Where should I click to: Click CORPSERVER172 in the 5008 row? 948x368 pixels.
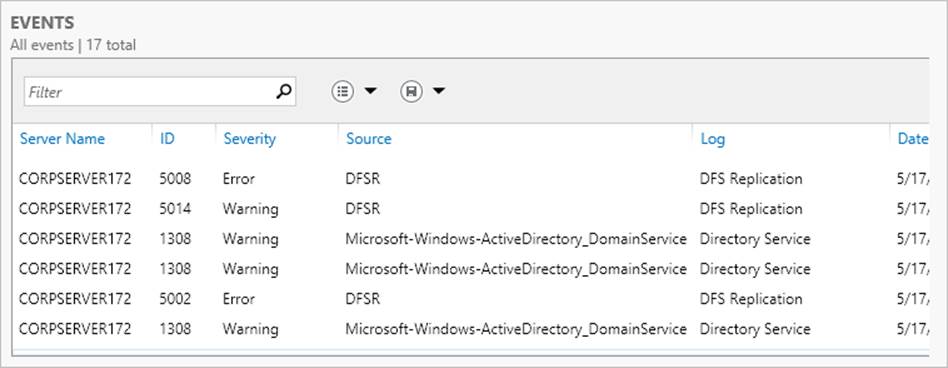click(75, 179)
